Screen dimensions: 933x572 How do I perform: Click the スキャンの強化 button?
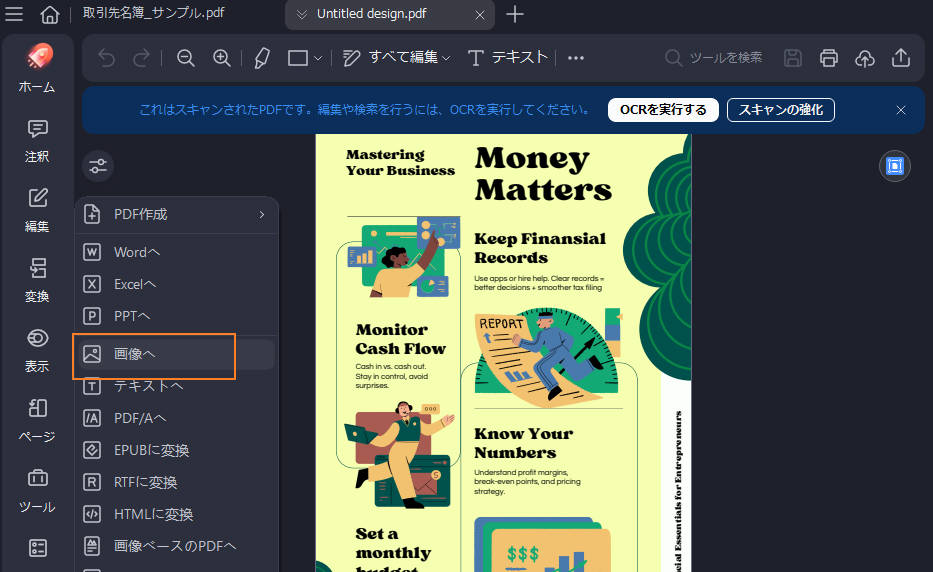tap(781, 110)
